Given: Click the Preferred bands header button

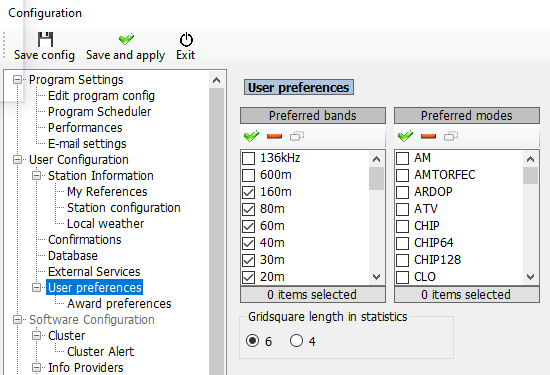Looking at the screenshot, I should pos(313,115).
